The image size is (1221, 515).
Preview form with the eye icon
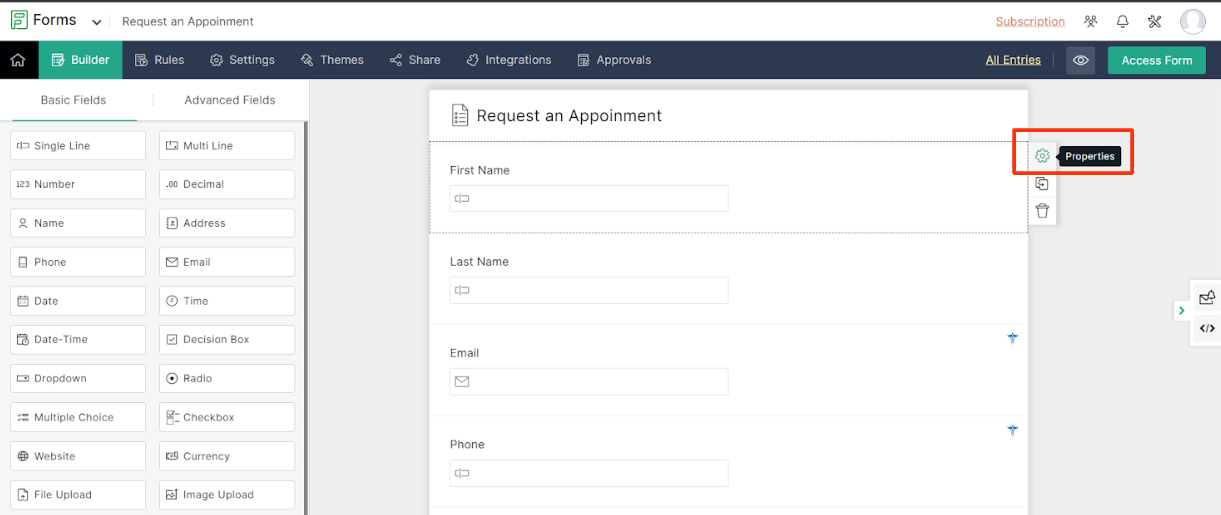[1080, 60]
